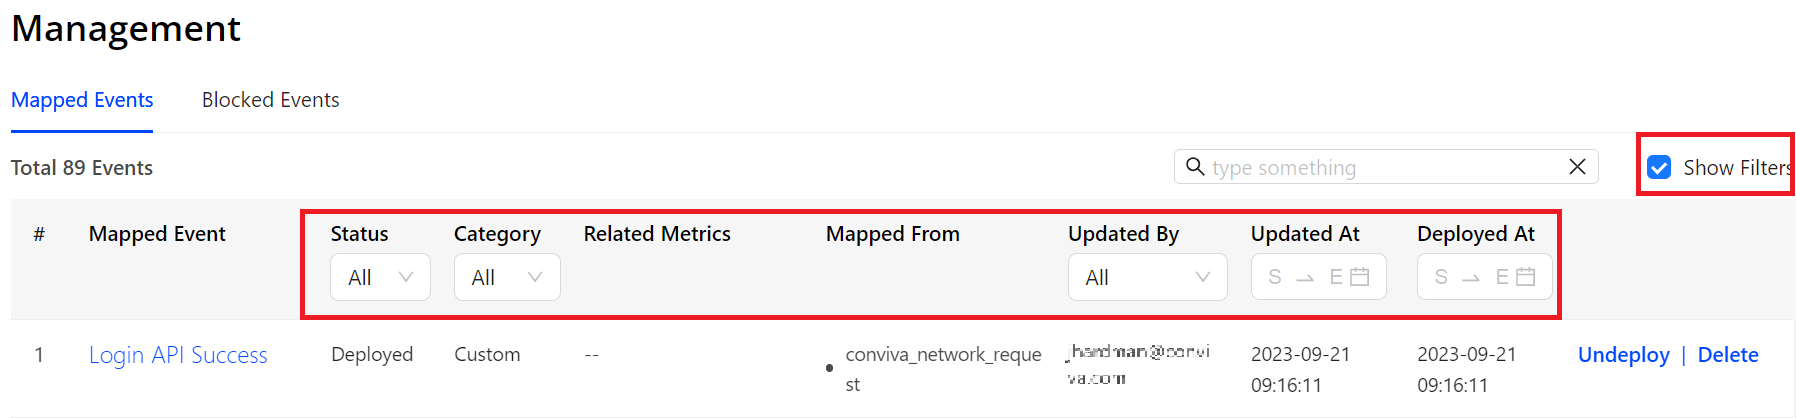Image resolution: width=1796 pixels, height=418 pixels.
Task: Click calendar icon in Deployed At filter
Action: [x=1525, y=277]
